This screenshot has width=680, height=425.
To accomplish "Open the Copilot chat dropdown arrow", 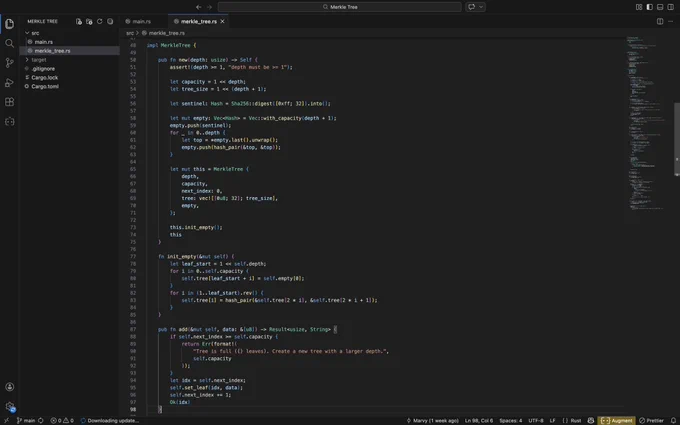I will (x=481, y=7).
